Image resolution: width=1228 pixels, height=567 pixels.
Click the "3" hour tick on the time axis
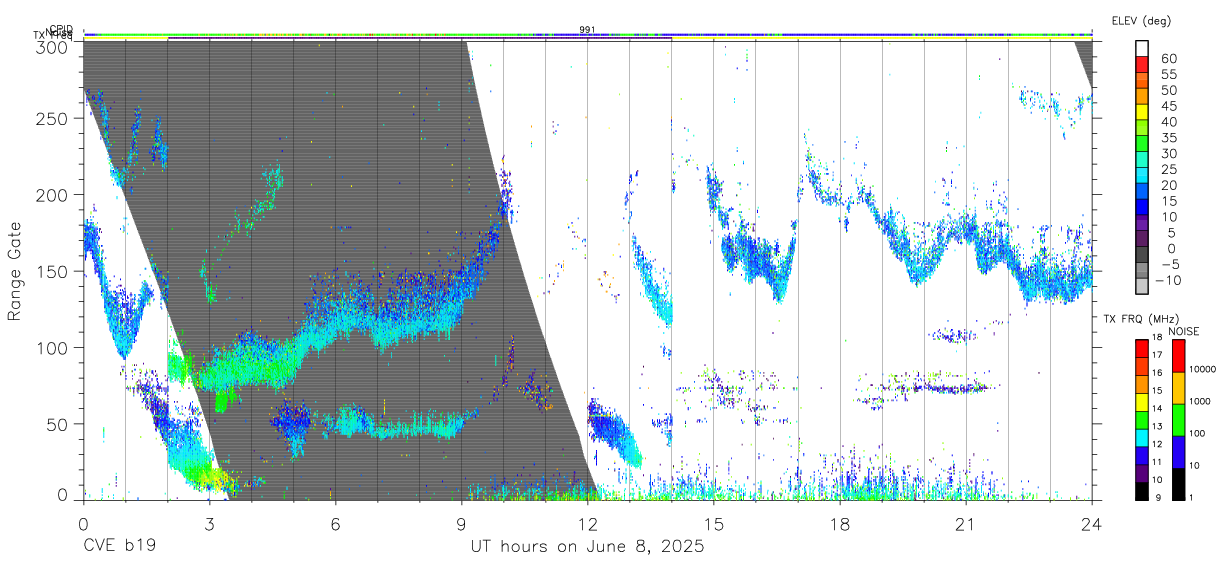(209, 523)
